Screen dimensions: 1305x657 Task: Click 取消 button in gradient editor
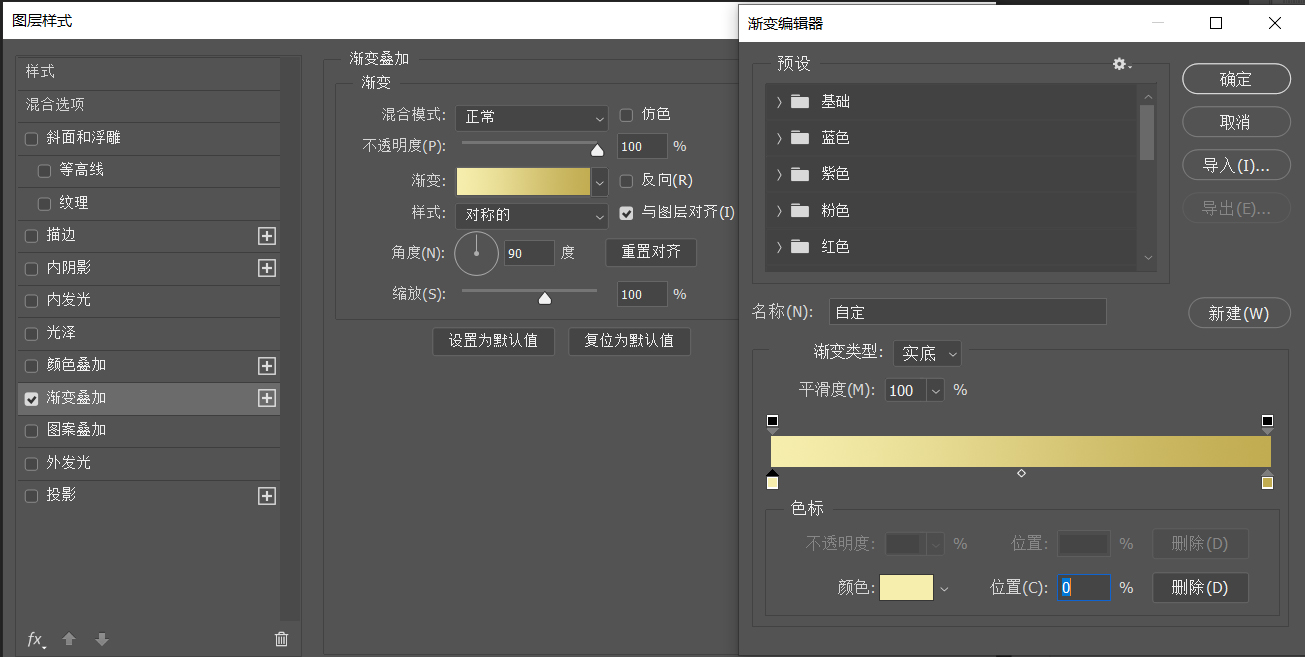pos(1236,122)
